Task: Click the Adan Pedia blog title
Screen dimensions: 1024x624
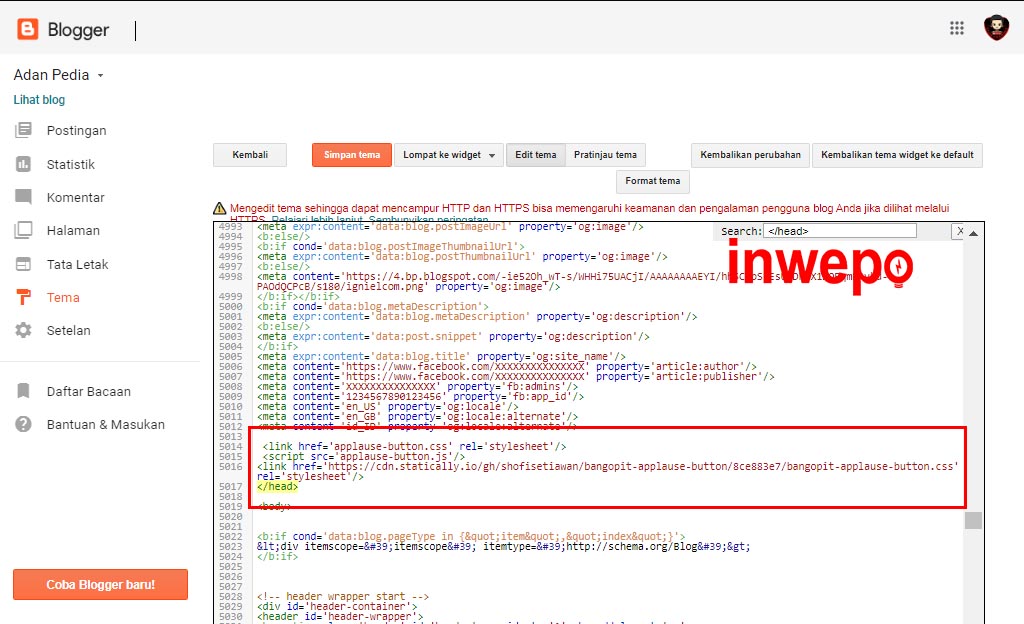Action: 52,75
